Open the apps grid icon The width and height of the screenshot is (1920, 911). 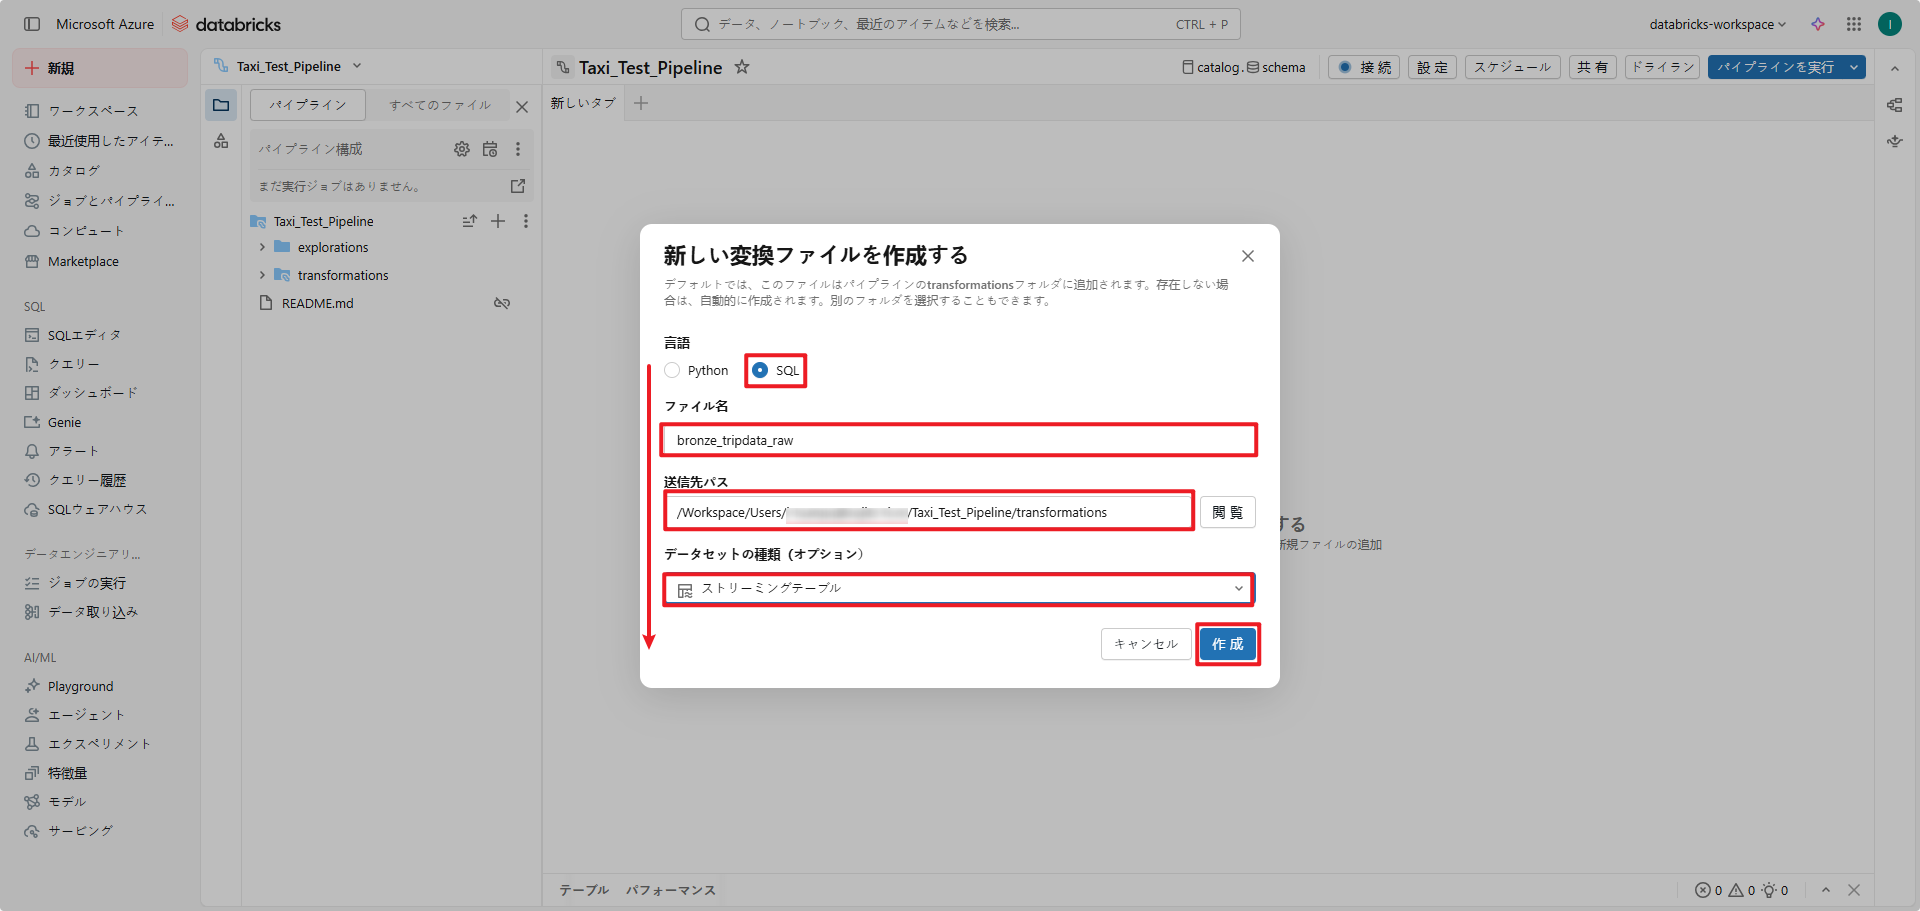point(1854,24)
